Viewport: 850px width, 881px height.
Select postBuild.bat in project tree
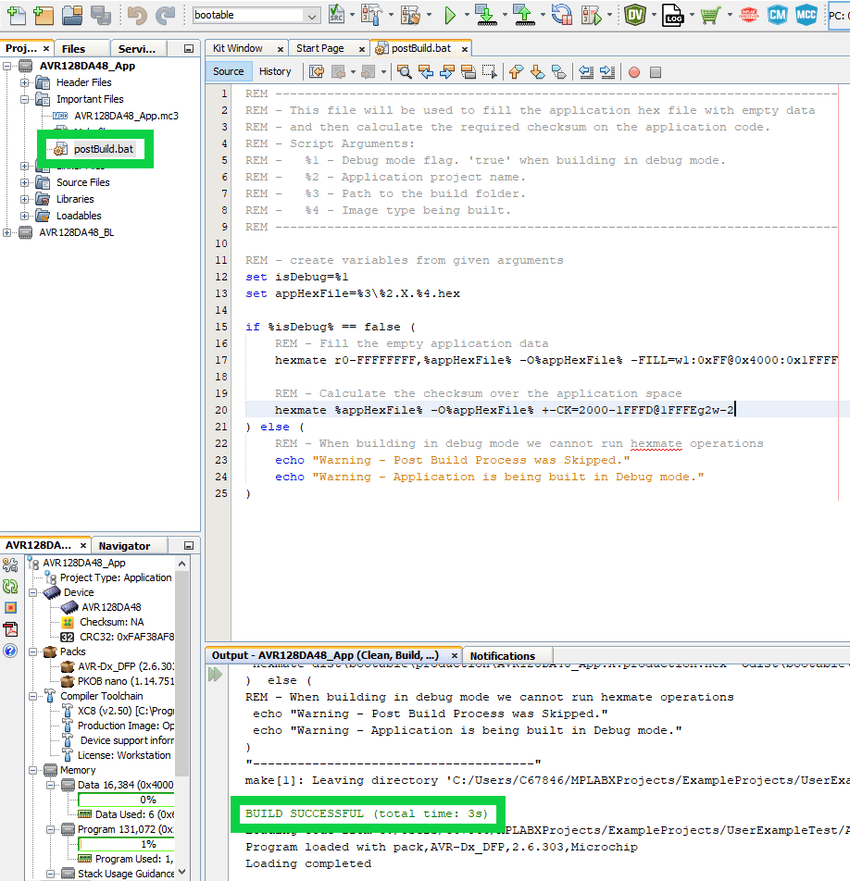[x=103, y=149]
